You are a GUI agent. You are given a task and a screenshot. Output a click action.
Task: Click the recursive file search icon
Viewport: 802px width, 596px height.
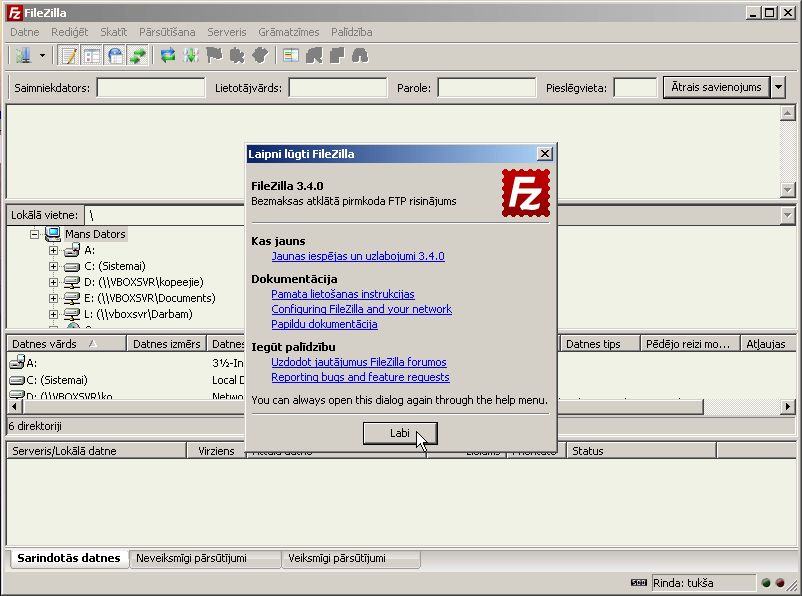pyautogui.click(x=360, y=55)
